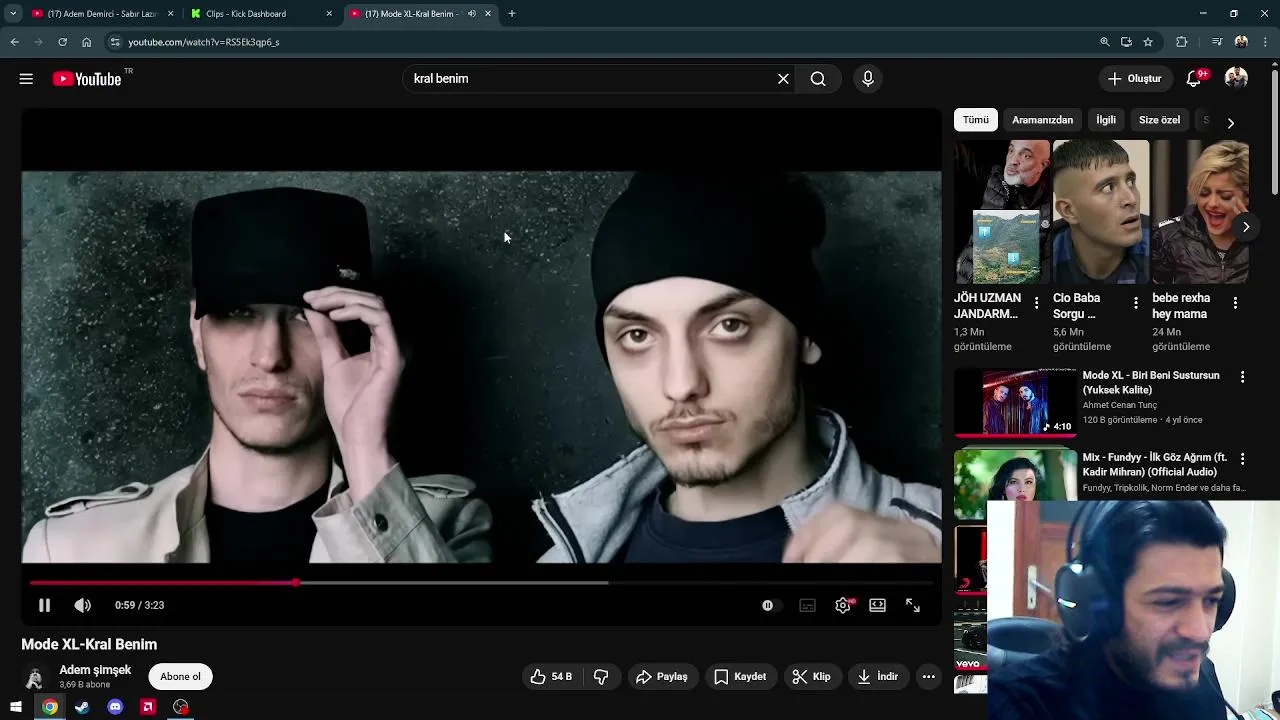Open Mode XL - Biri Beni Sustursun video
Screen dimensions: 1280x720
pos(1151,383)
